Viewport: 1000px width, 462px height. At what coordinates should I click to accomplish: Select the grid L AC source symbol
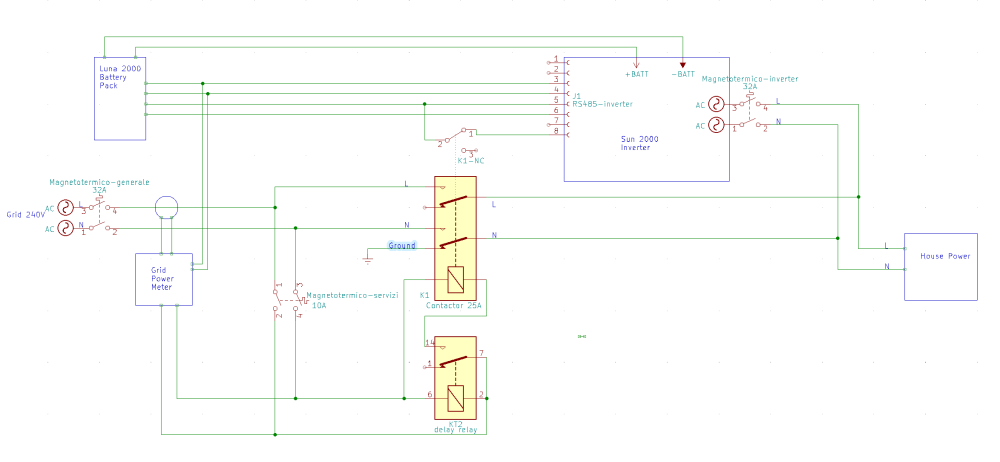[x=66, y=207]
